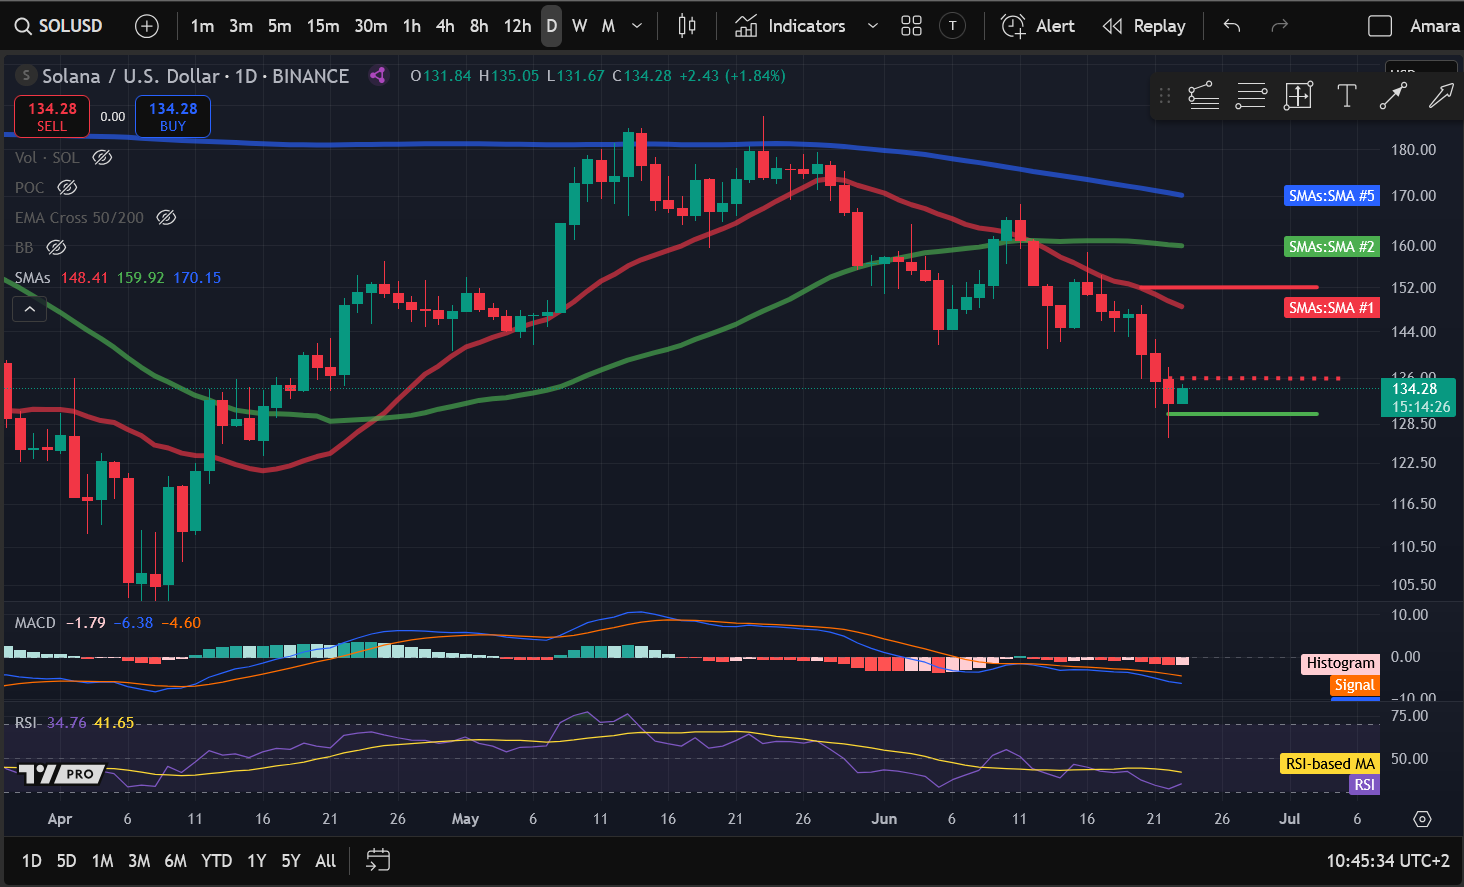Expand more timeframe intervals dropdown
Viewport: 1464px width, 887px height.
(637, 26)
